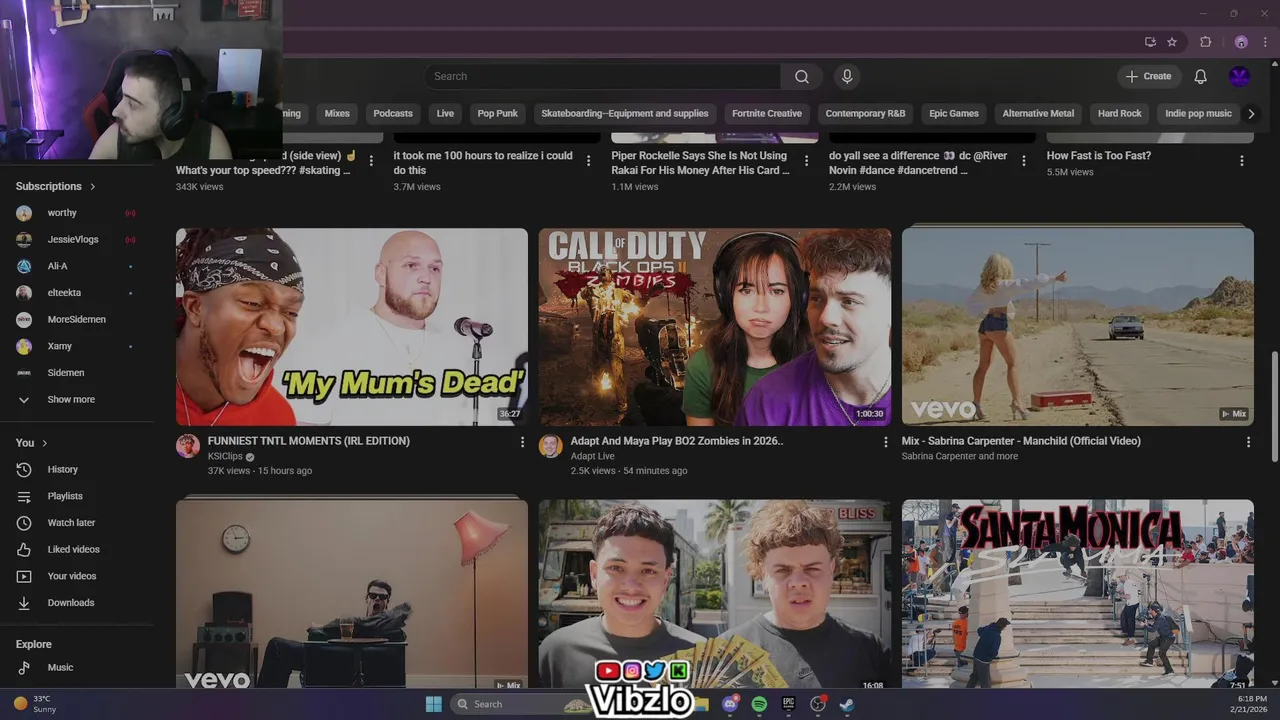The width and height of the screenshot is (1280, 720).
Task: Click the Create button
Action: (x=1149, y=76)
